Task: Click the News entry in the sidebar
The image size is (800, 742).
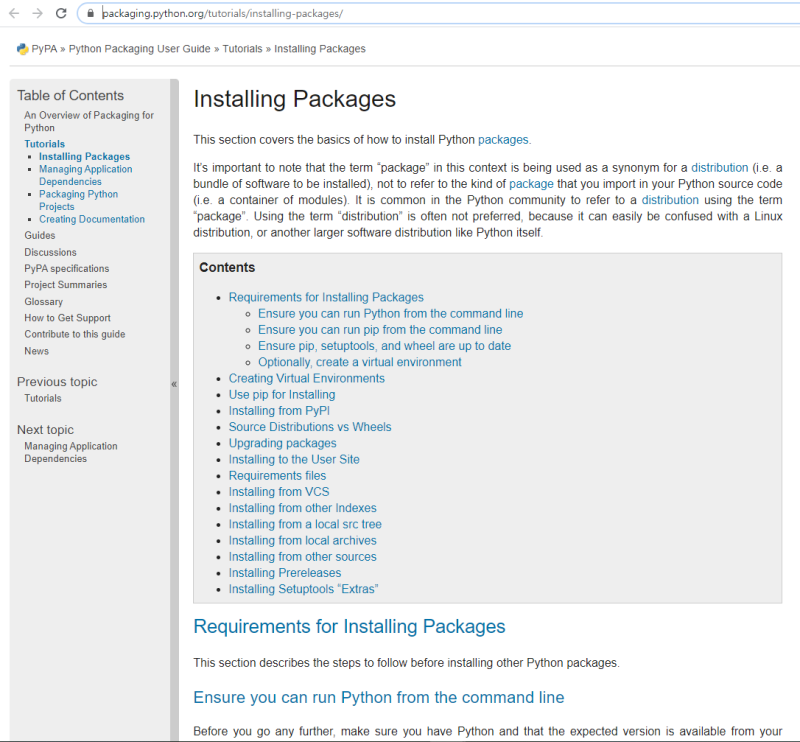Action: [36, 350]
